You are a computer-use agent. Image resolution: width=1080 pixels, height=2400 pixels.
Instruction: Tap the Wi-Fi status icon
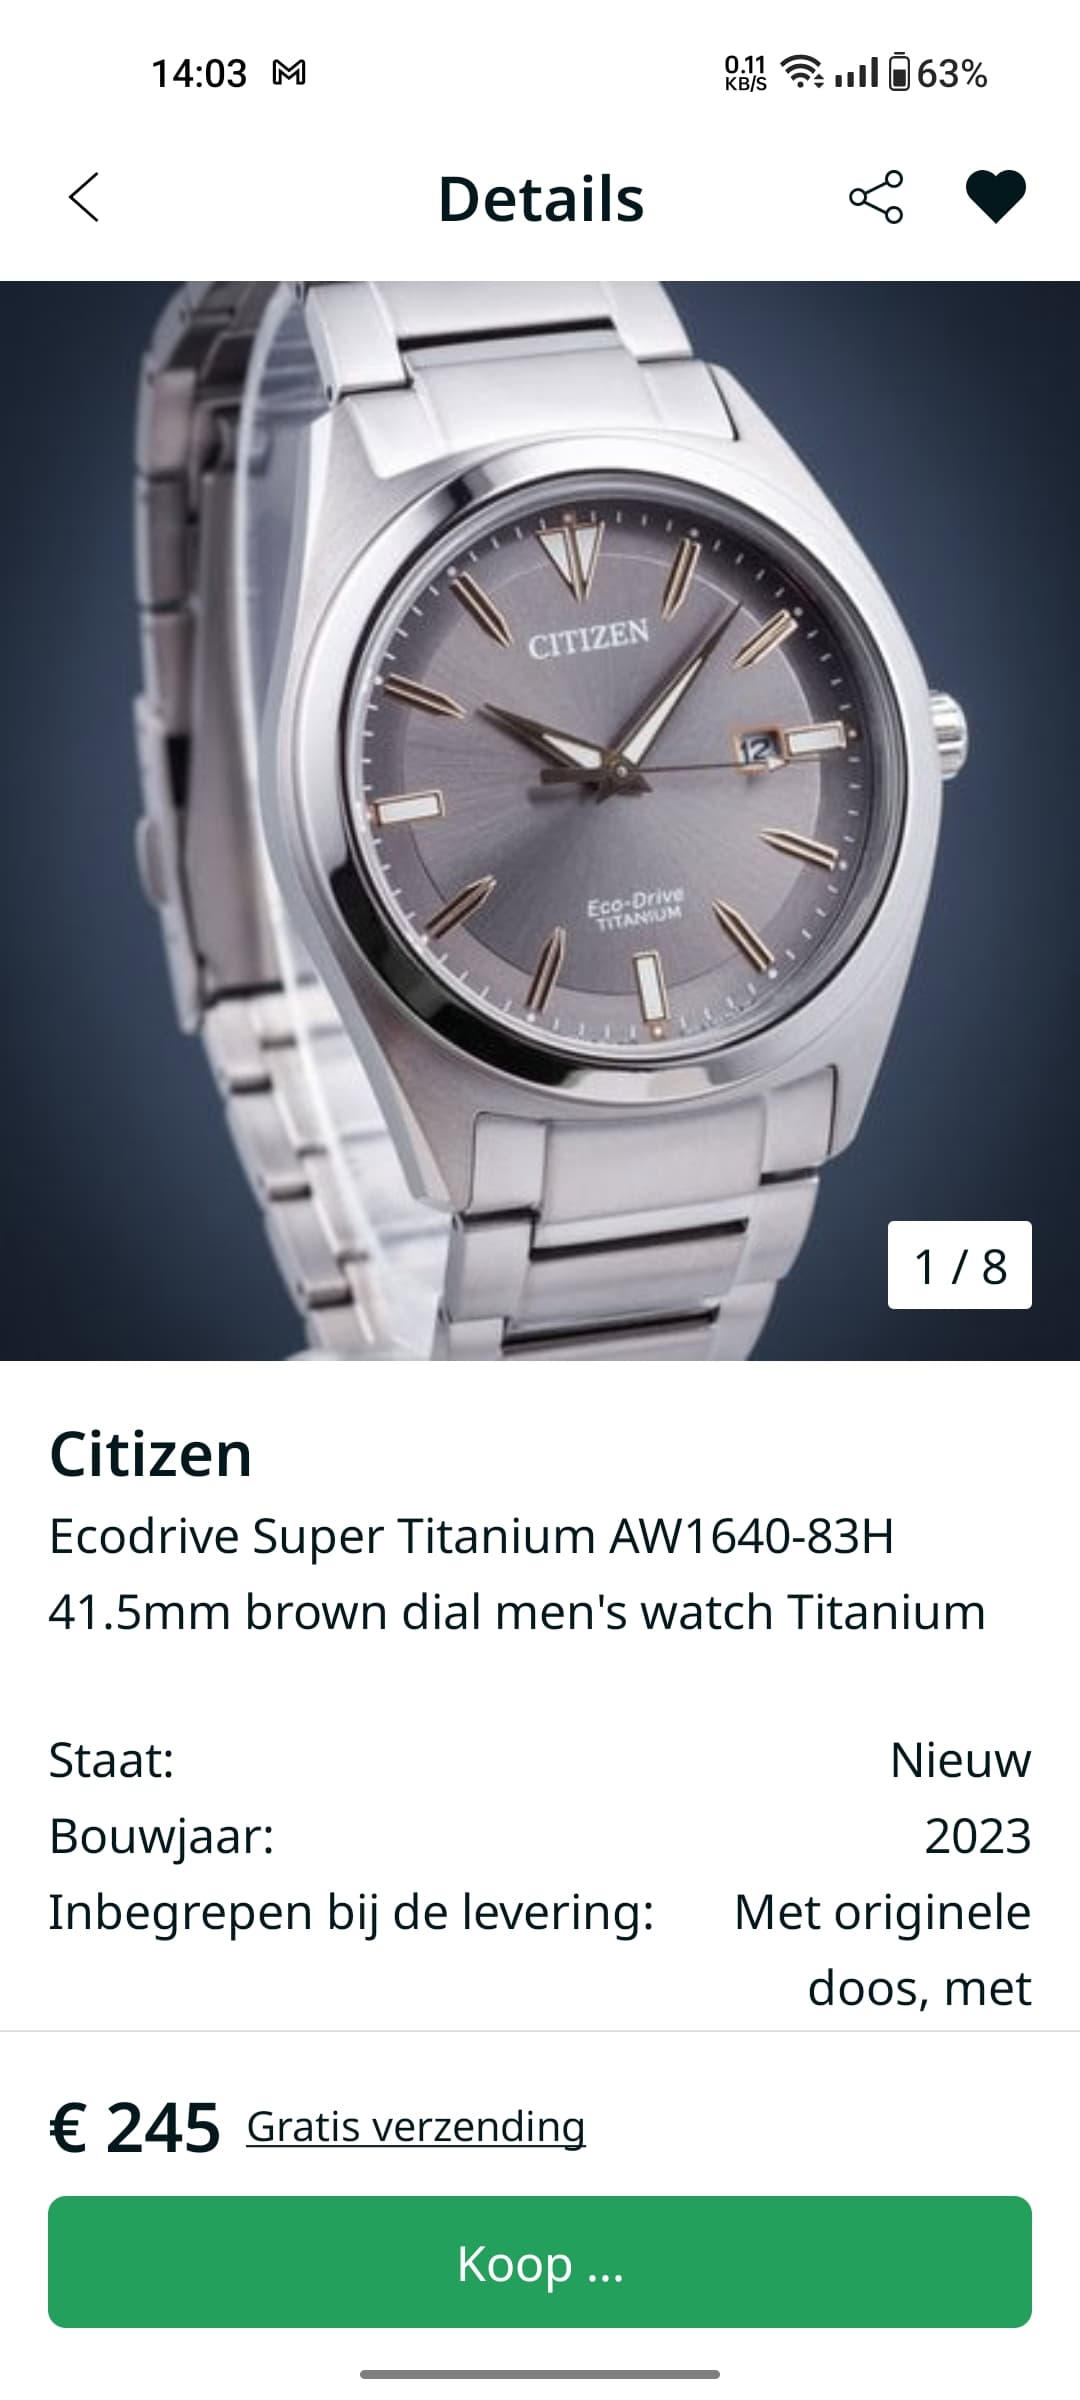point(803,72)
